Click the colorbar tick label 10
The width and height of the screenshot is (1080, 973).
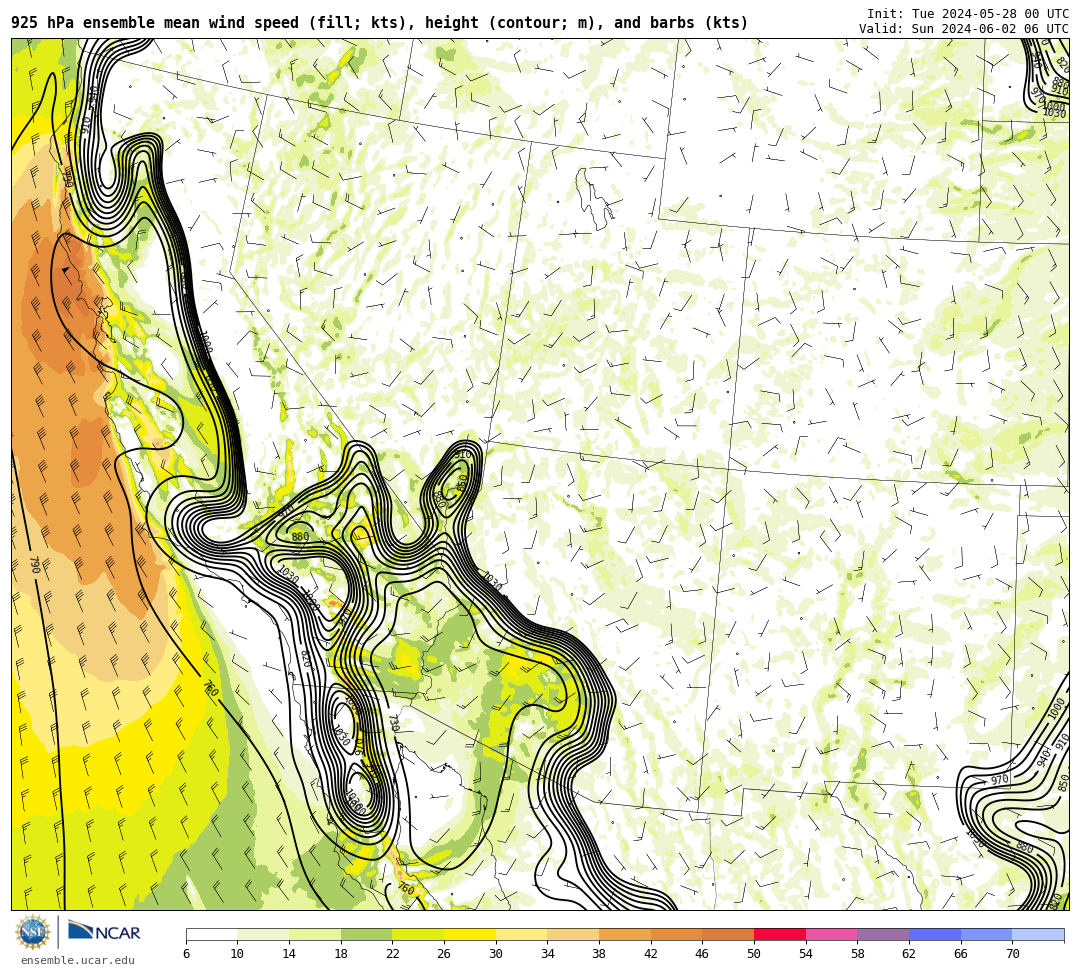click(x=237, y=954)
